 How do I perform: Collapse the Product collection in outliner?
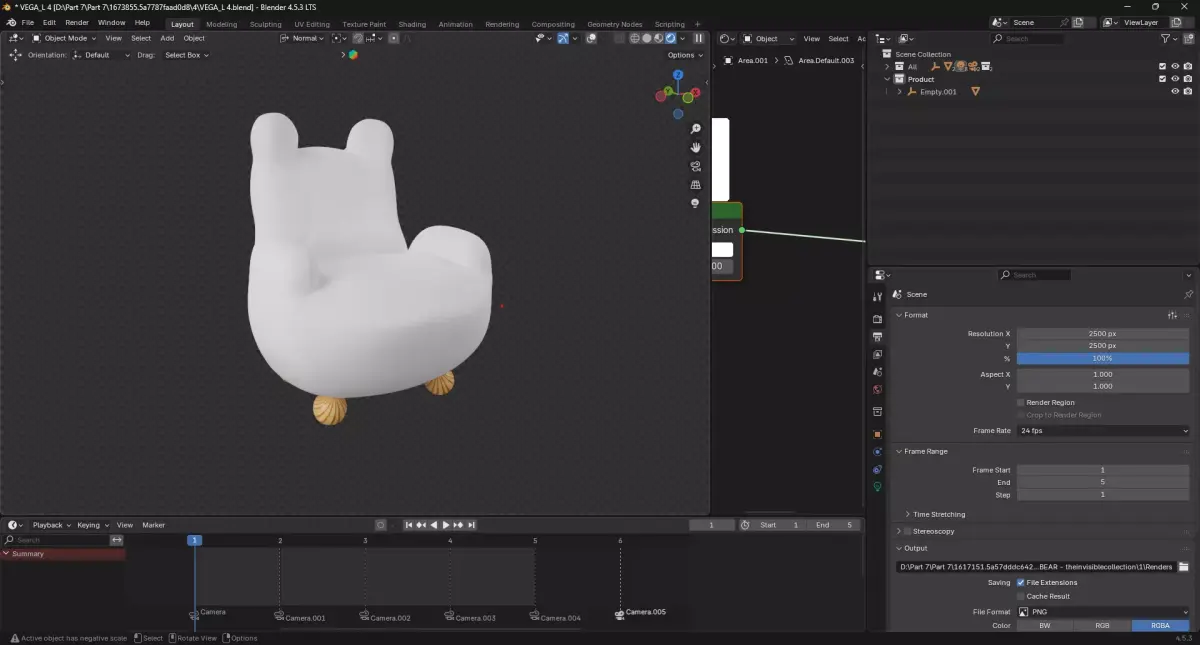coord(887,79)
